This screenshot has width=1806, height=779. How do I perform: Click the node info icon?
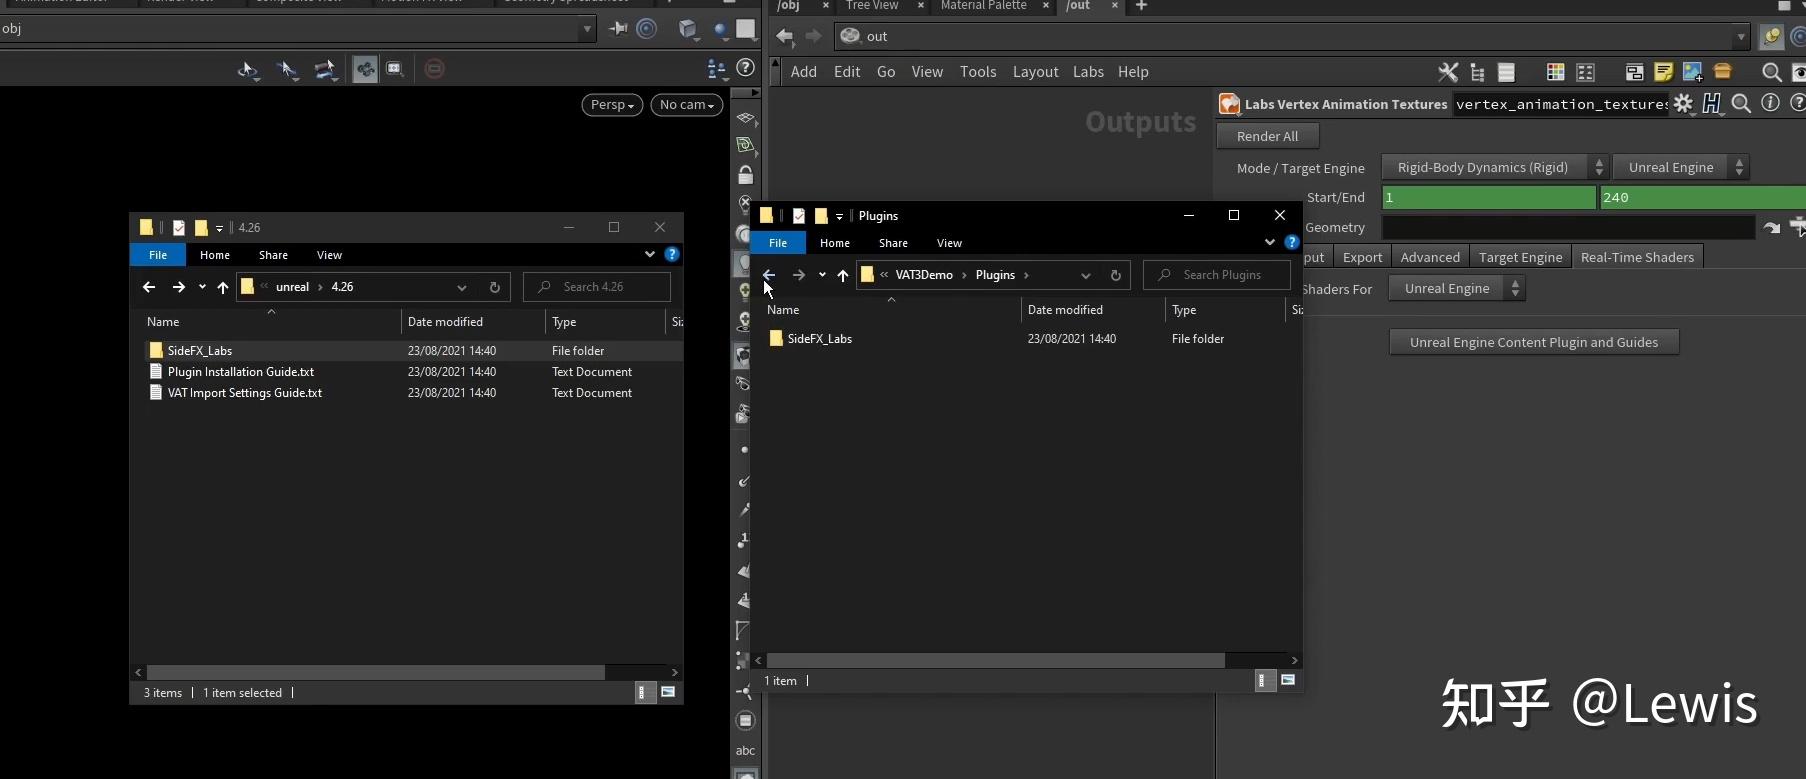pyautogui.click(x=1770, y=104)
